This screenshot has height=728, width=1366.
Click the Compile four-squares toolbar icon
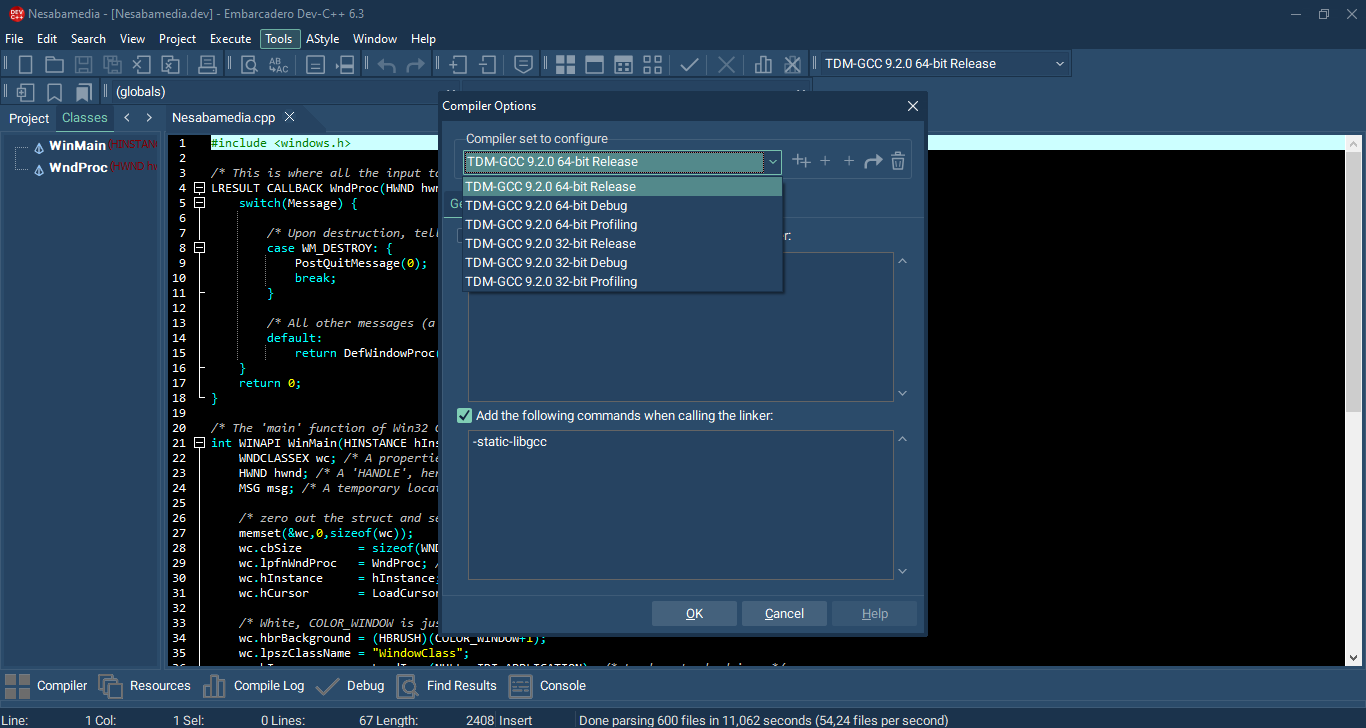click(565, 65)
